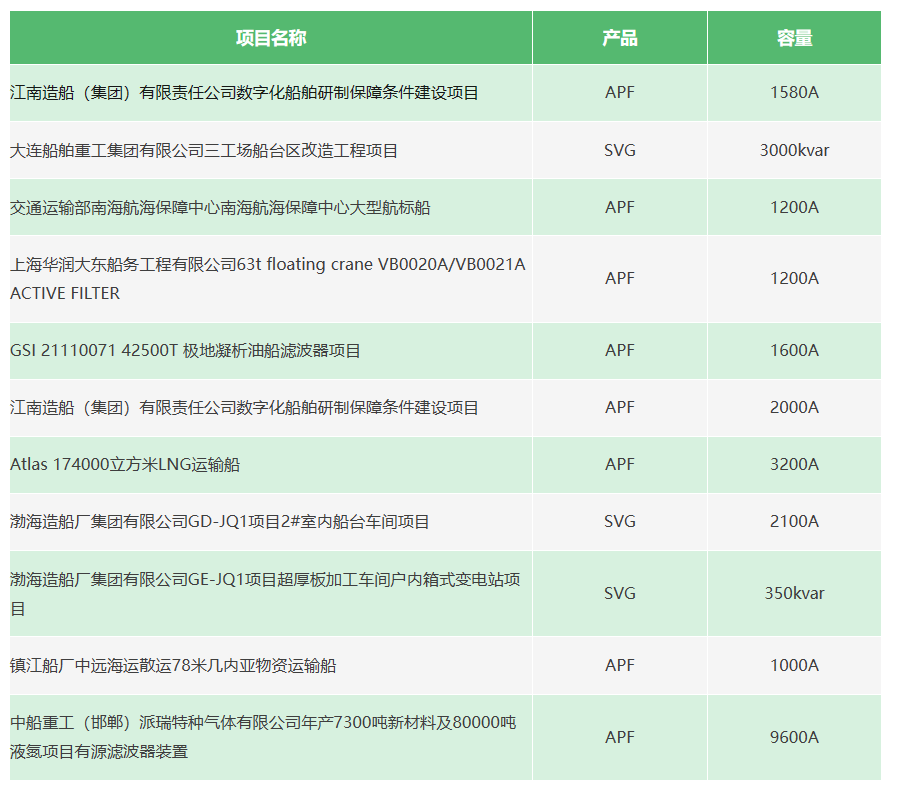The width and height of the screenshot is (900, 792).
Task: Click the 1600A capacity value
Action: point(794,350)
